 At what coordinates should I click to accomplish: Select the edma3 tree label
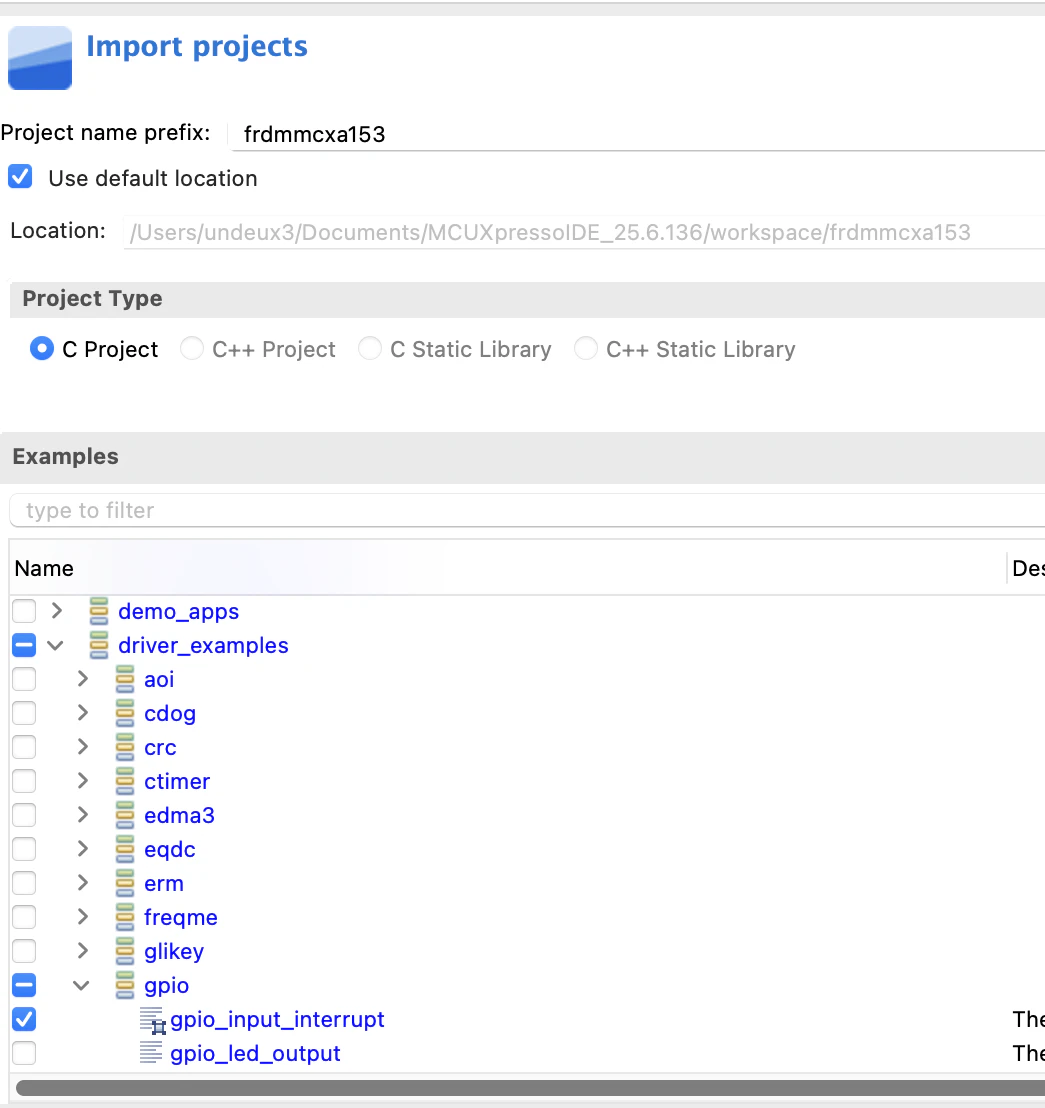[179, 815]
